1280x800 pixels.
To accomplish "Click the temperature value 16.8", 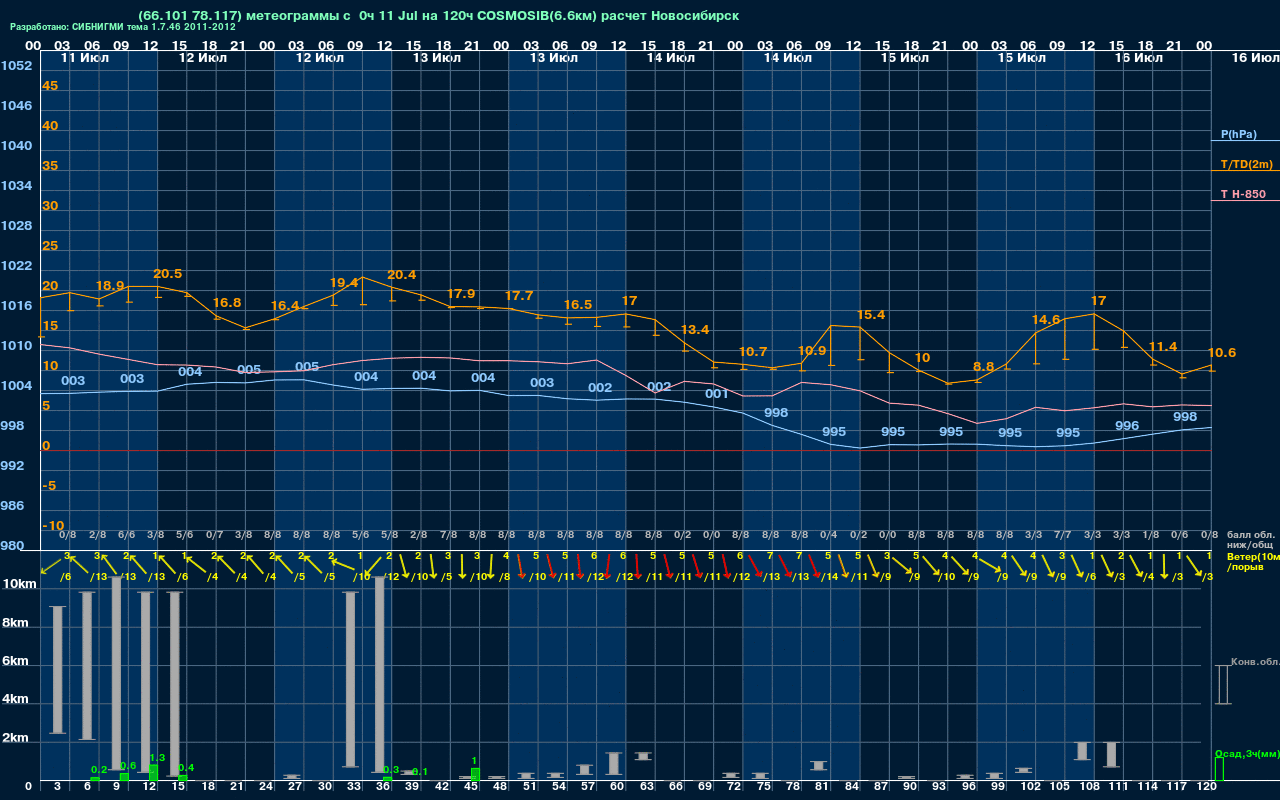I will (x=227, y=303).
